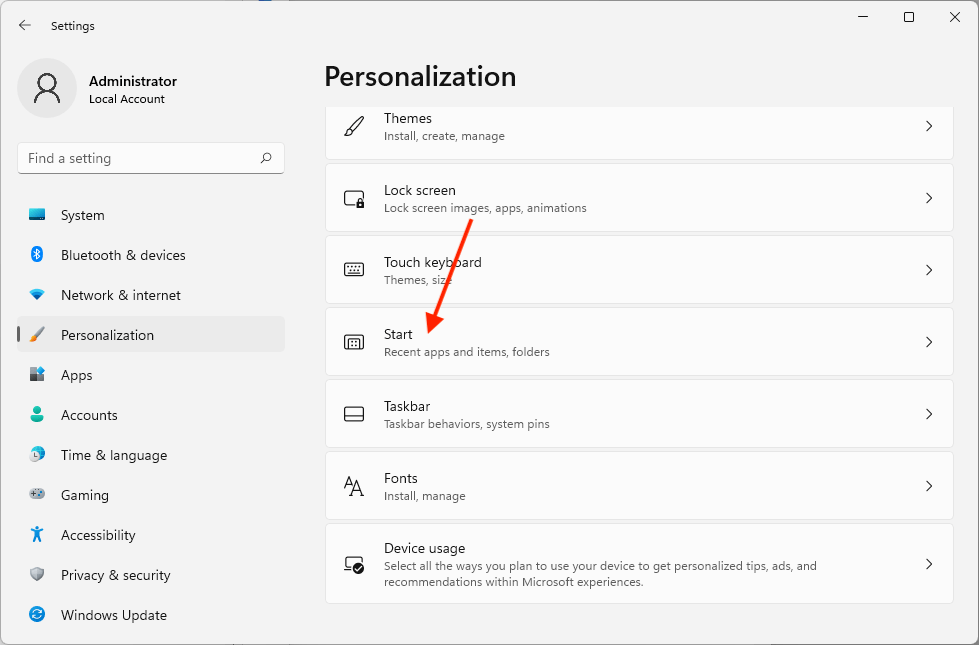Click 'Taskbar behaviors, system pins' description
Image resolution: width=979 pixels, height=645 pixels.
tap(466, 423)
